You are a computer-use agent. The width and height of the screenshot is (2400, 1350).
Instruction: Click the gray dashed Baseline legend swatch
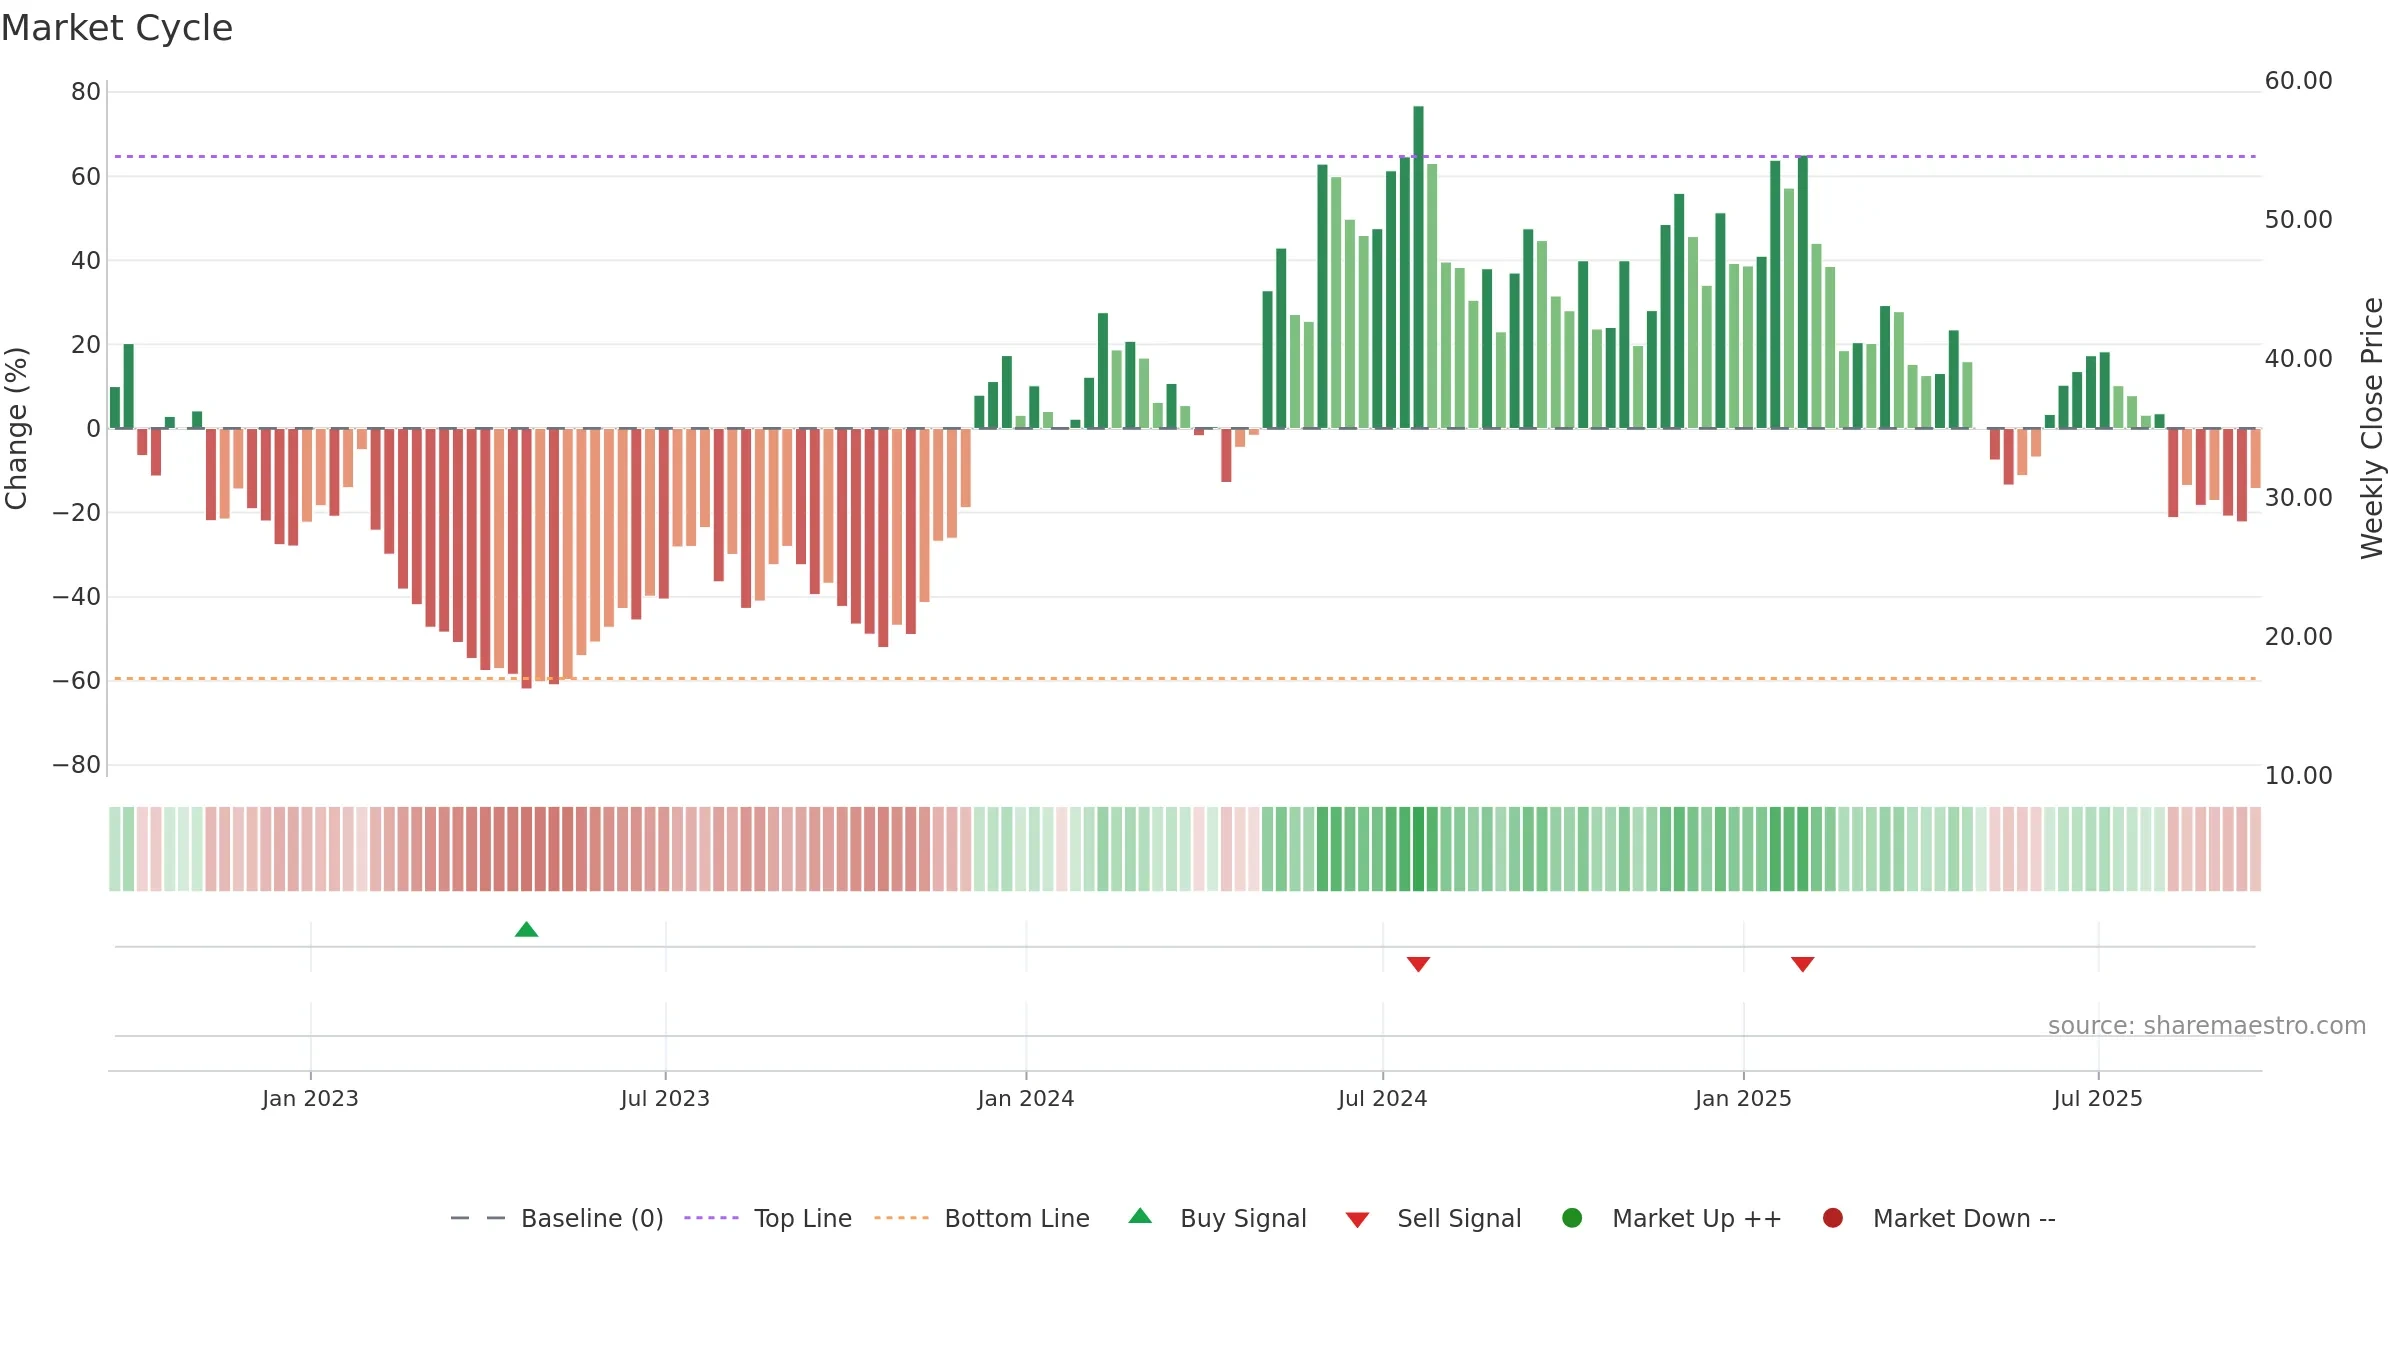point(478,1218)
